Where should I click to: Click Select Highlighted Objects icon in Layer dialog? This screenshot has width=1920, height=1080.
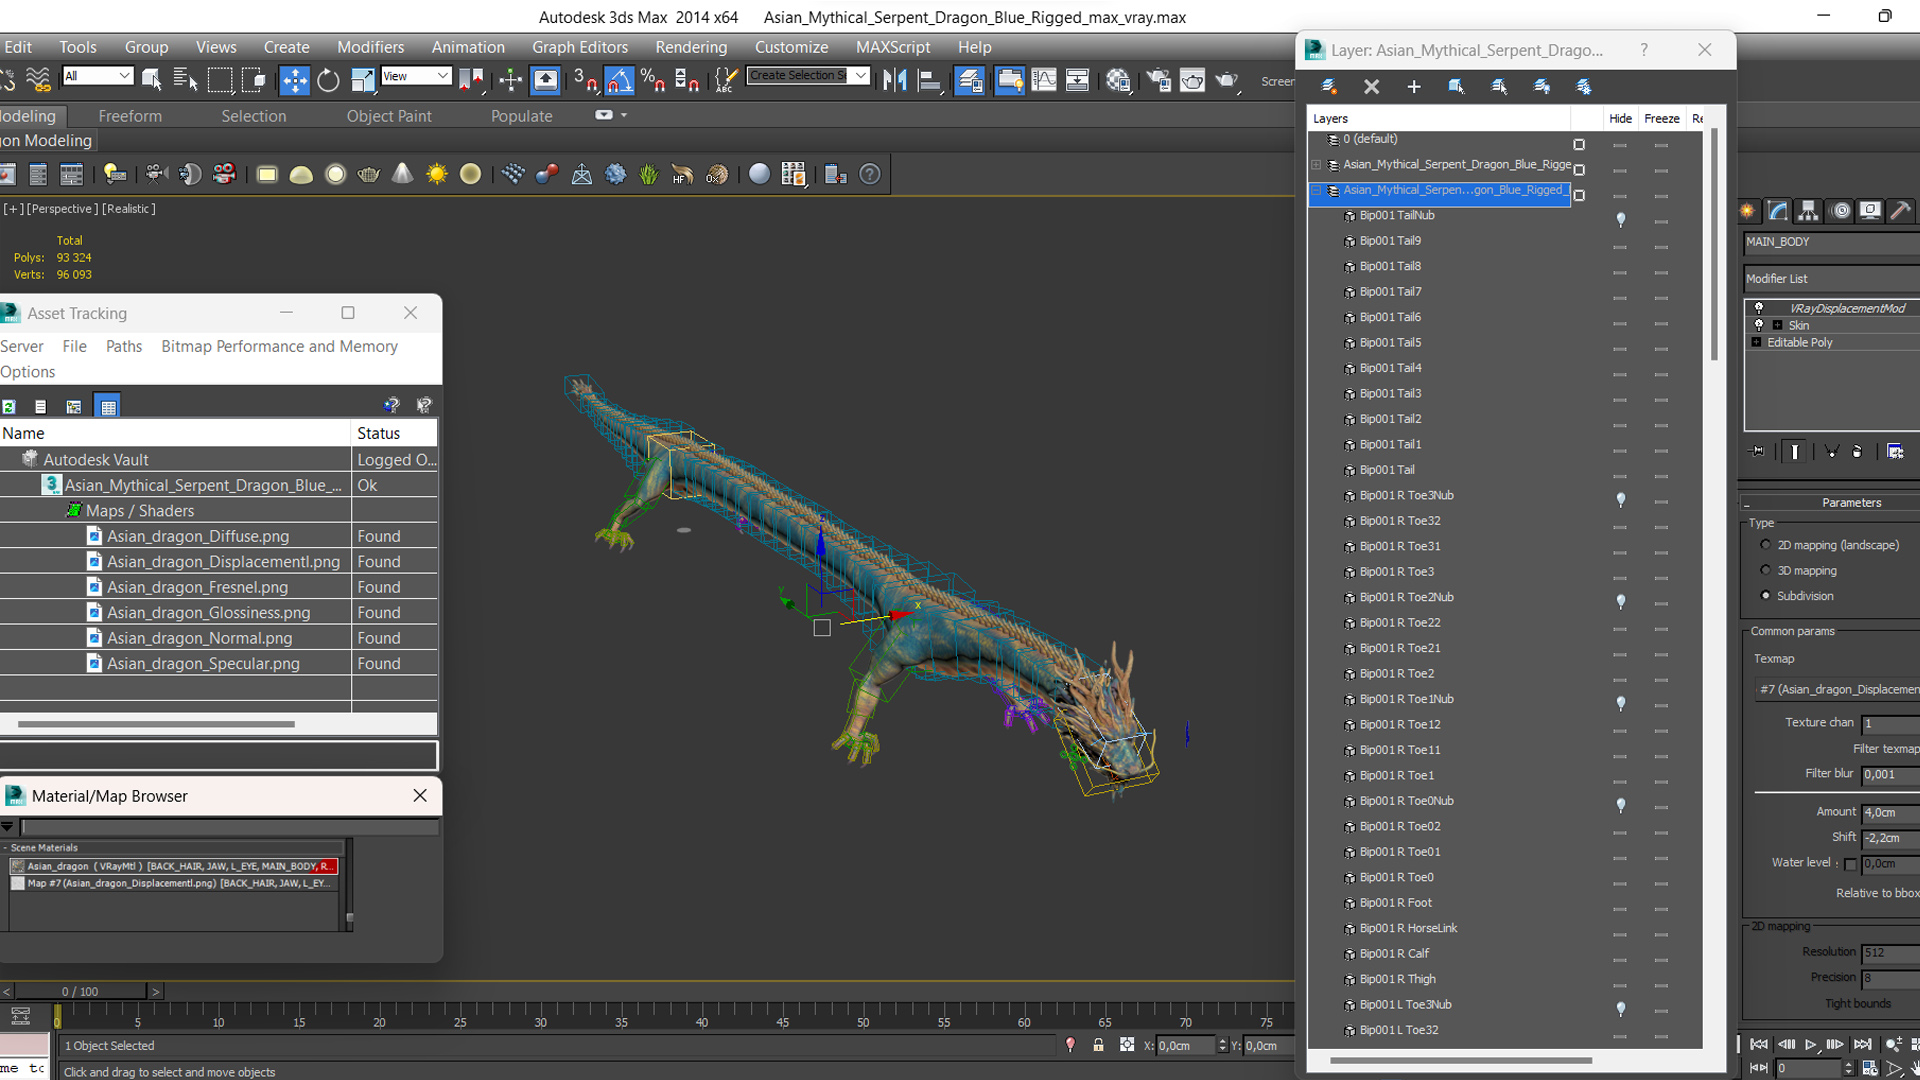point(1456,87)
